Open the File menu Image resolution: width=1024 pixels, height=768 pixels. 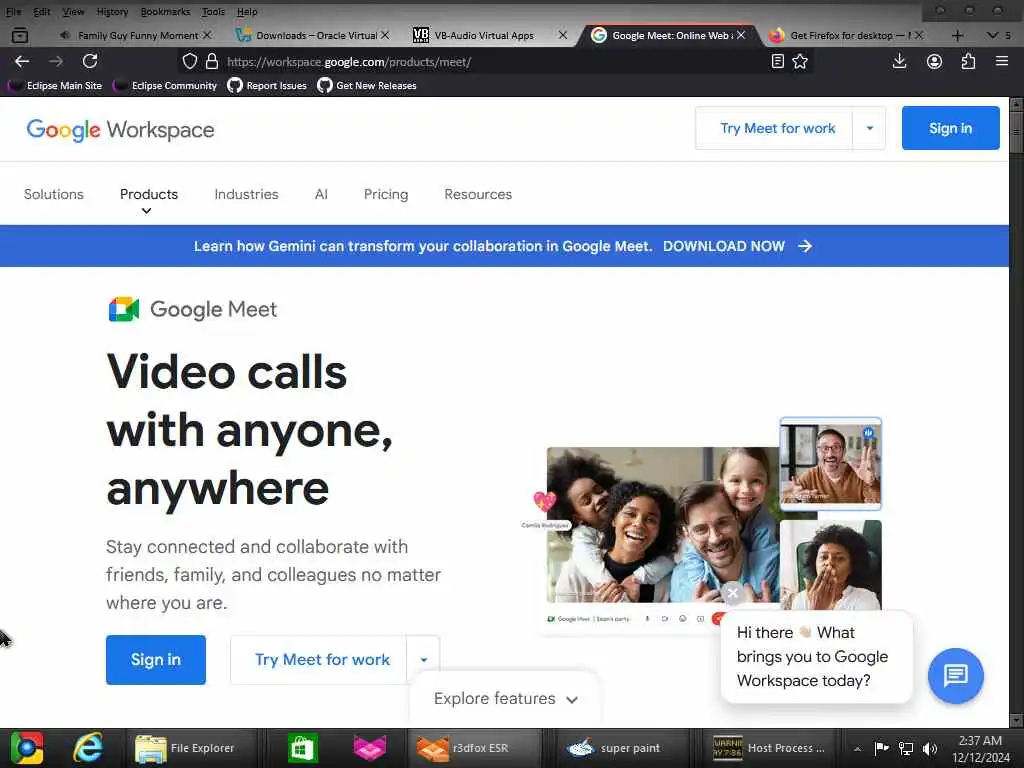pos(13,11)
